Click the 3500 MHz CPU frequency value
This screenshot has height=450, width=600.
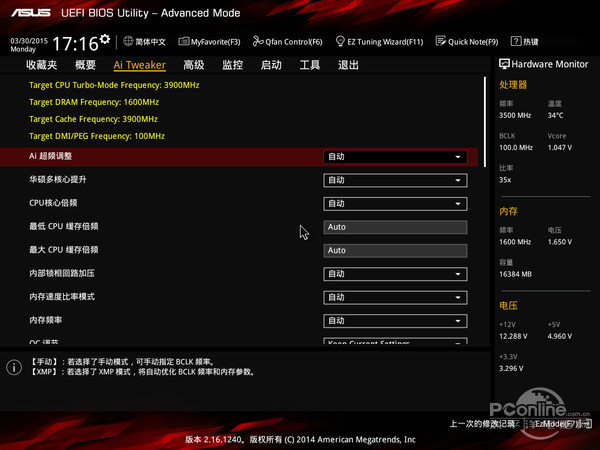[x=515, y=115]
